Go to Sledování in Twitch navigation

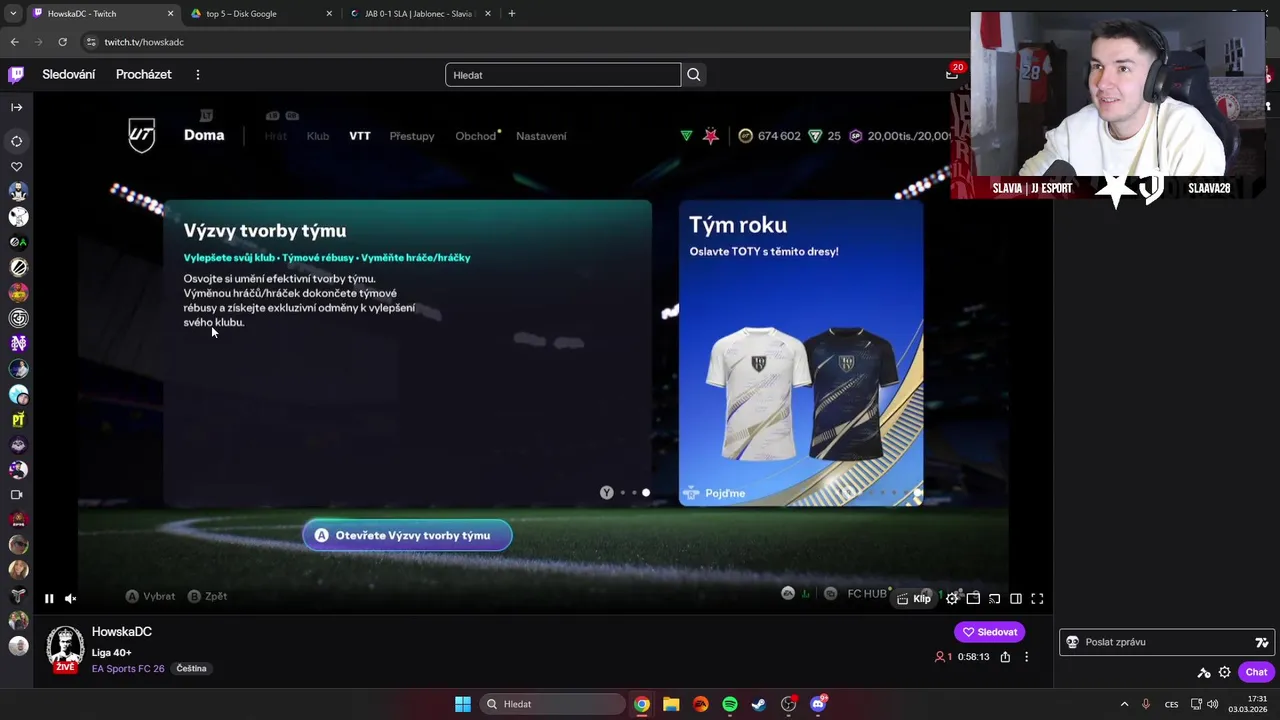(x=69, y=75)
